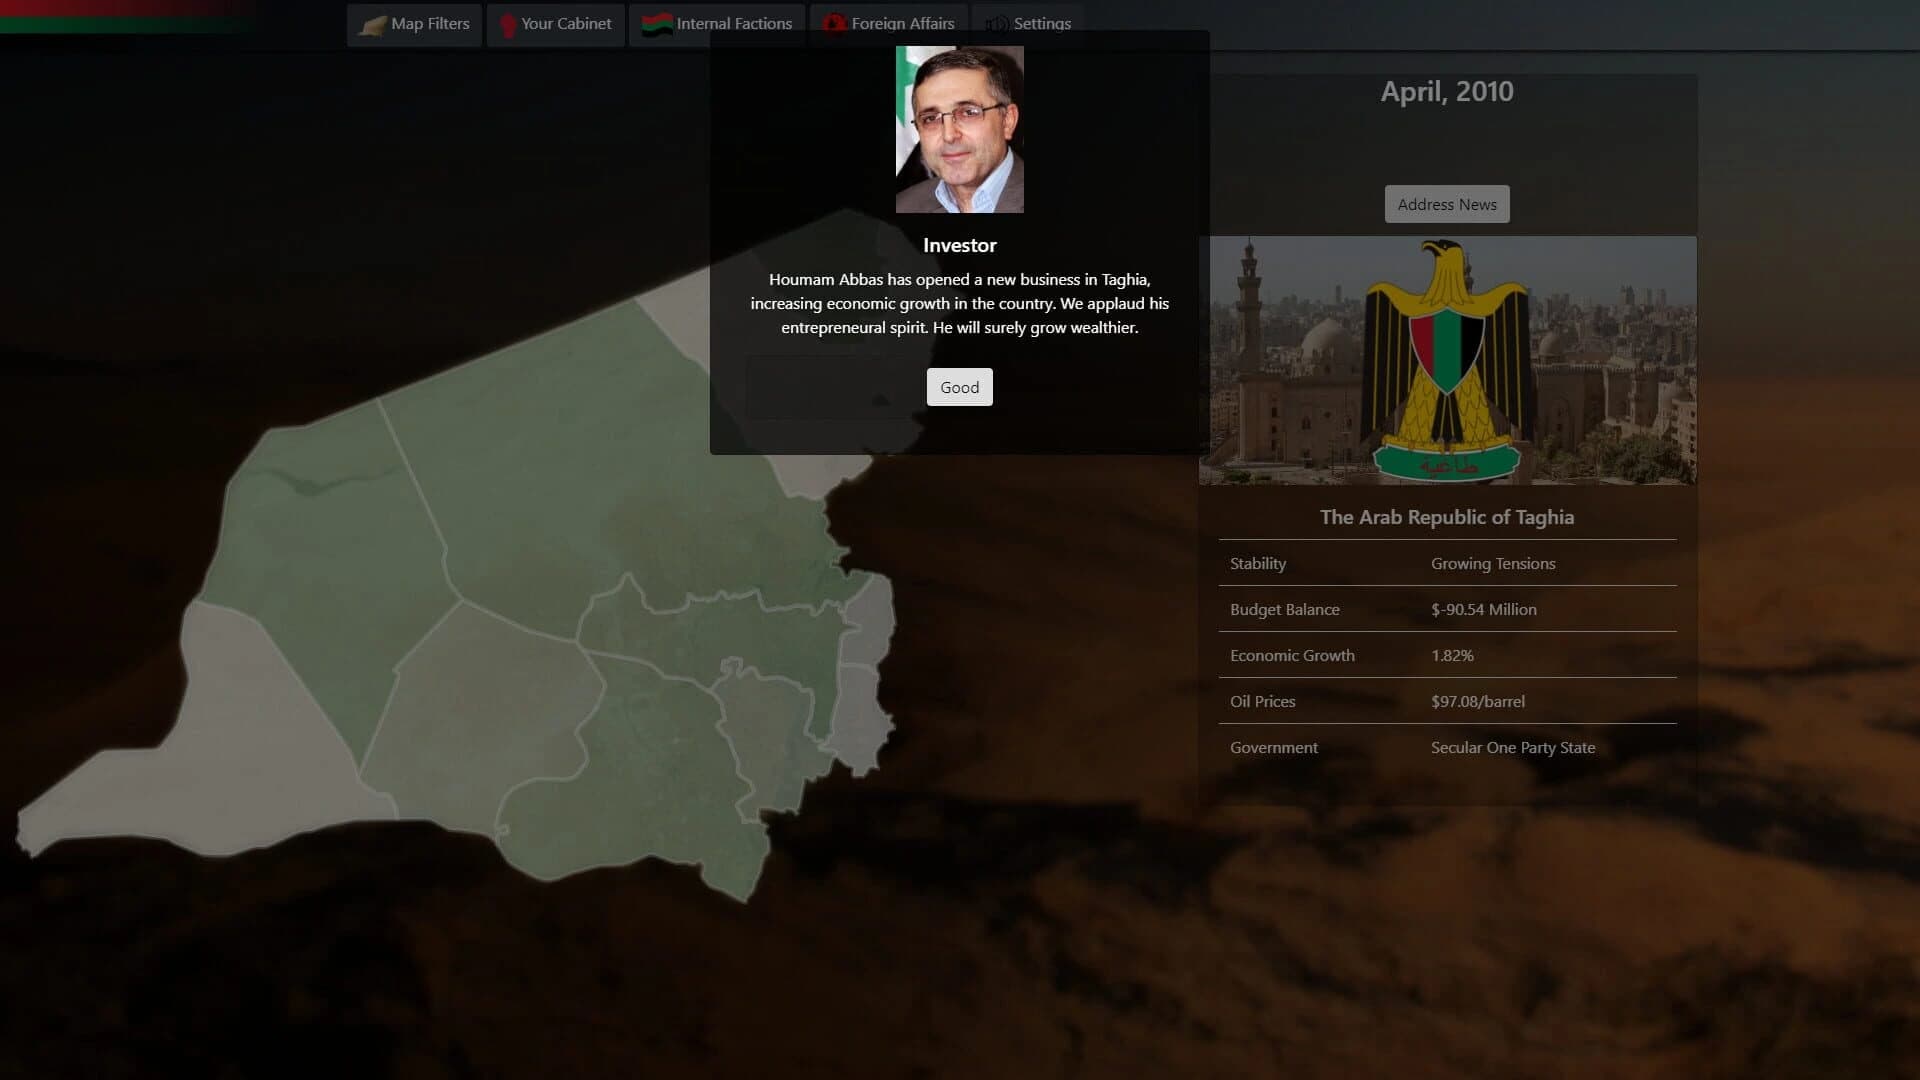
Task: Click the investor portrait photo
Action: coord(959,129)
